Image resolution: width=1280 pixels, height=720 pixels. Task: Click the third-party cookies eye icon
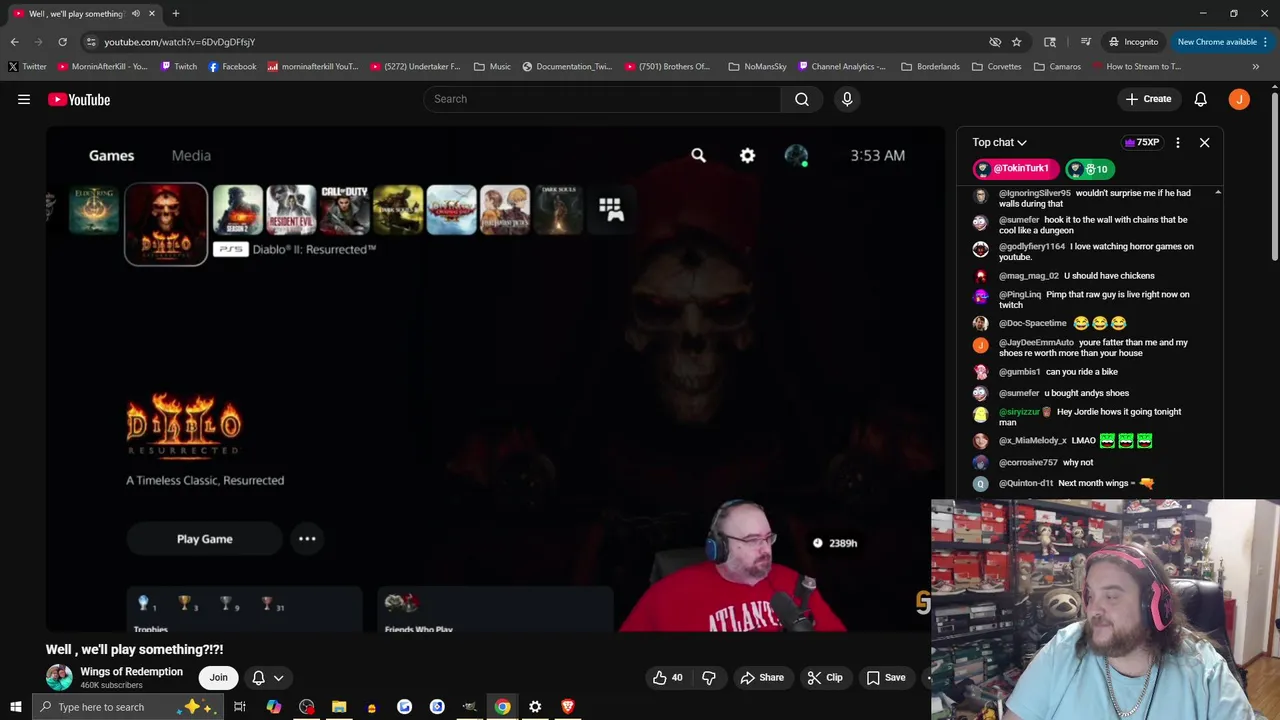click(x=995, y=42)
